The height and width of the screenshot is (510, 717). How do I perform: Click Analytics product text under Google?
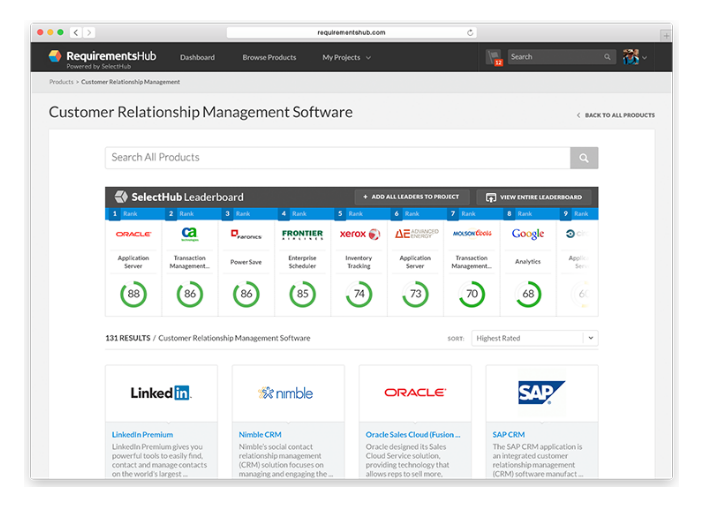point(528,262)
